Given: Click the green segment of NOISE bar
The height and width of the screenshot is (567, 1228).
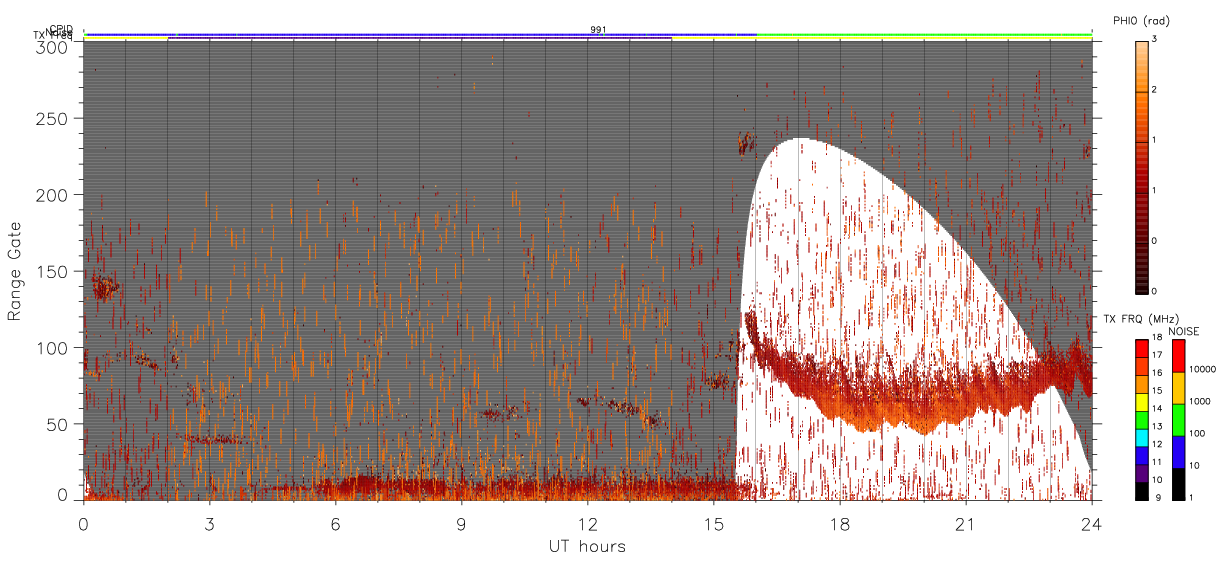Looking at the screenshot, I should coord(1178,420).
